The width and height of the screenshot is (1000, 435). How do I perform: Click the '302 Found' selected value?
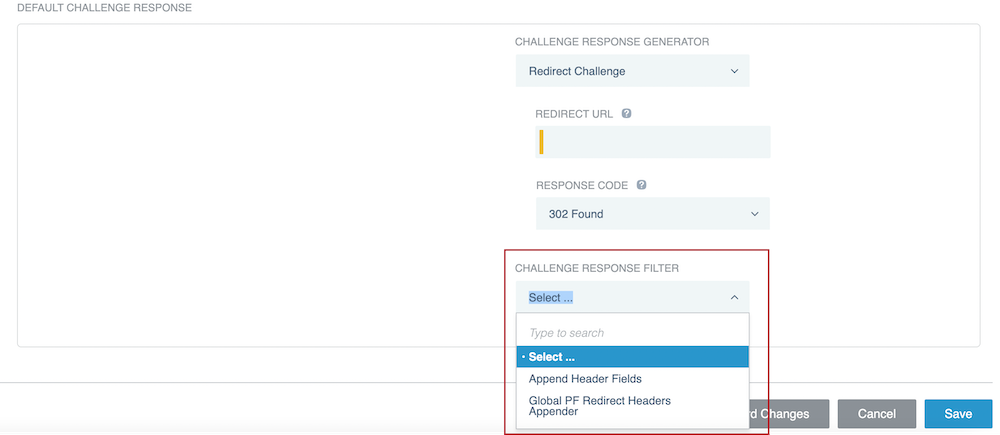coord(576,213)
